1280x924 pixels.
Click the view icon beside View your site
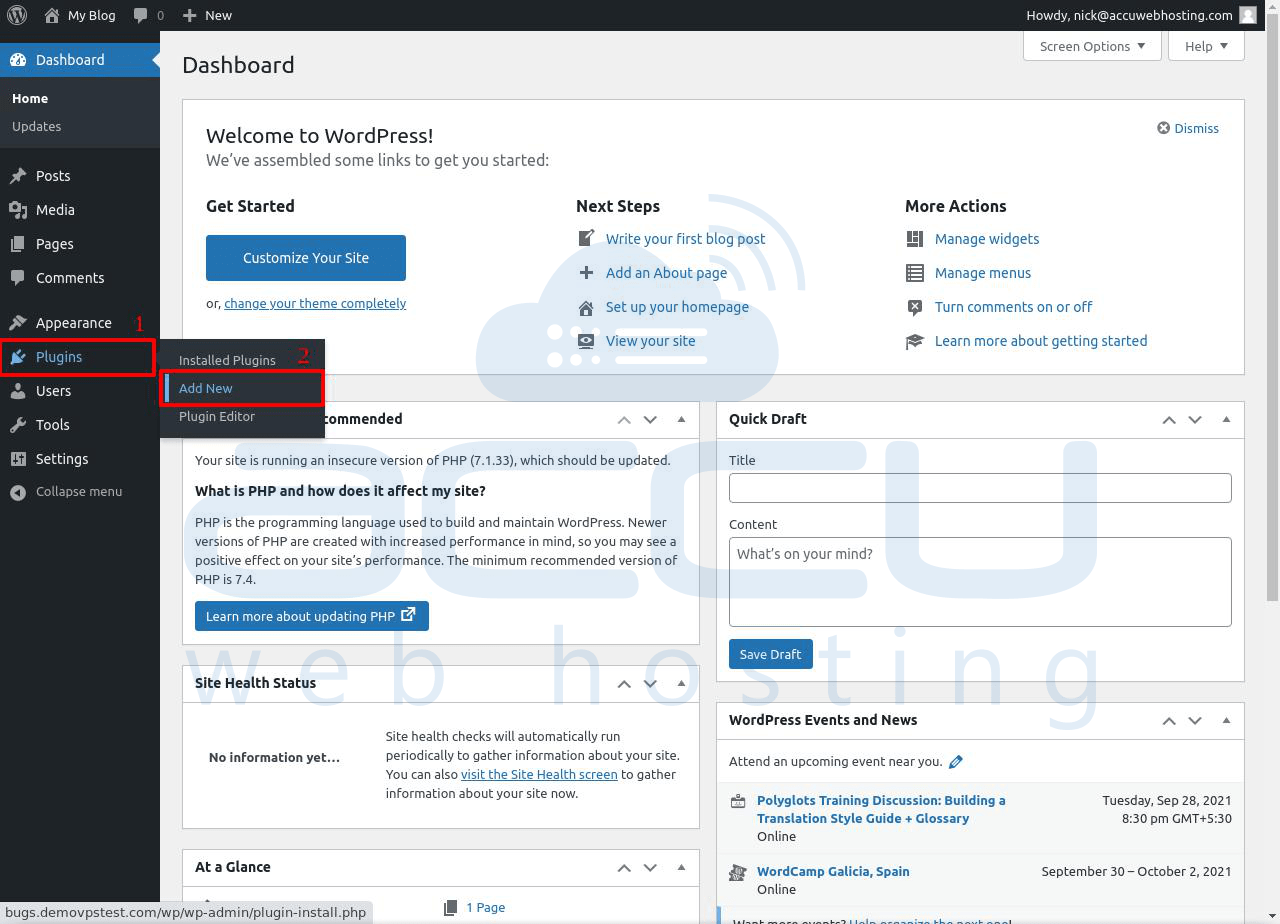click(586, 341)
